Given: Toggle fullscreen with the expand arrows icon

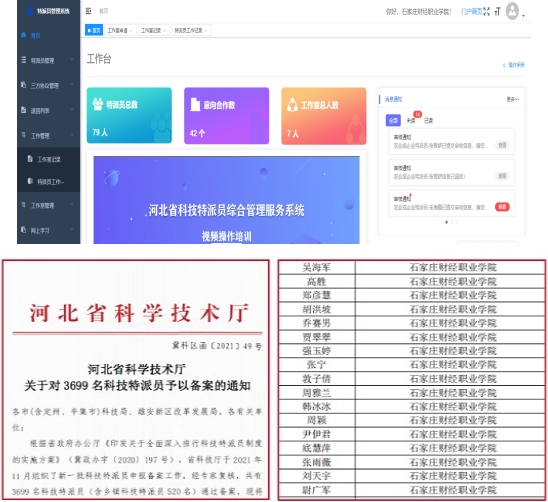Looking at the screenshot, I should (x=486, y=12).
